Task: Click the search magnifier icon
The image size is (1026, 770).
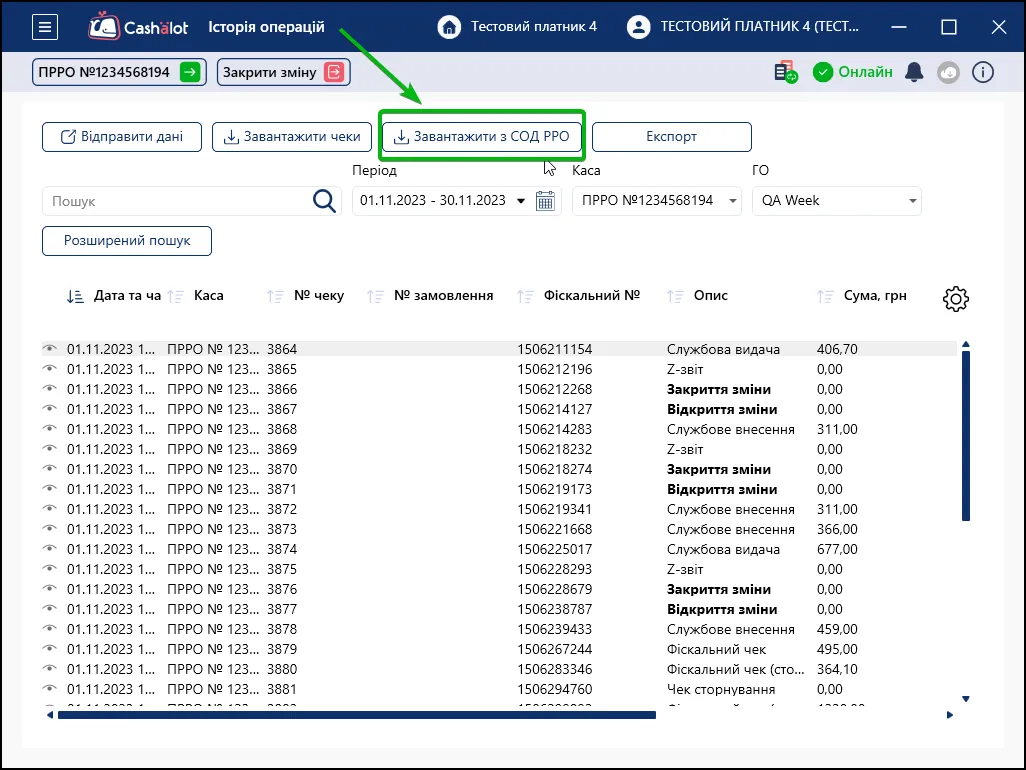Action: (x=325, y=201)
